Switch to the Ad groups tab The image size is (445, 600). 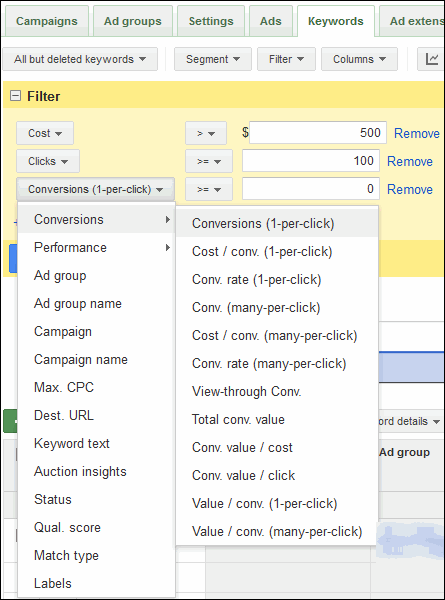tap(133, 21)
